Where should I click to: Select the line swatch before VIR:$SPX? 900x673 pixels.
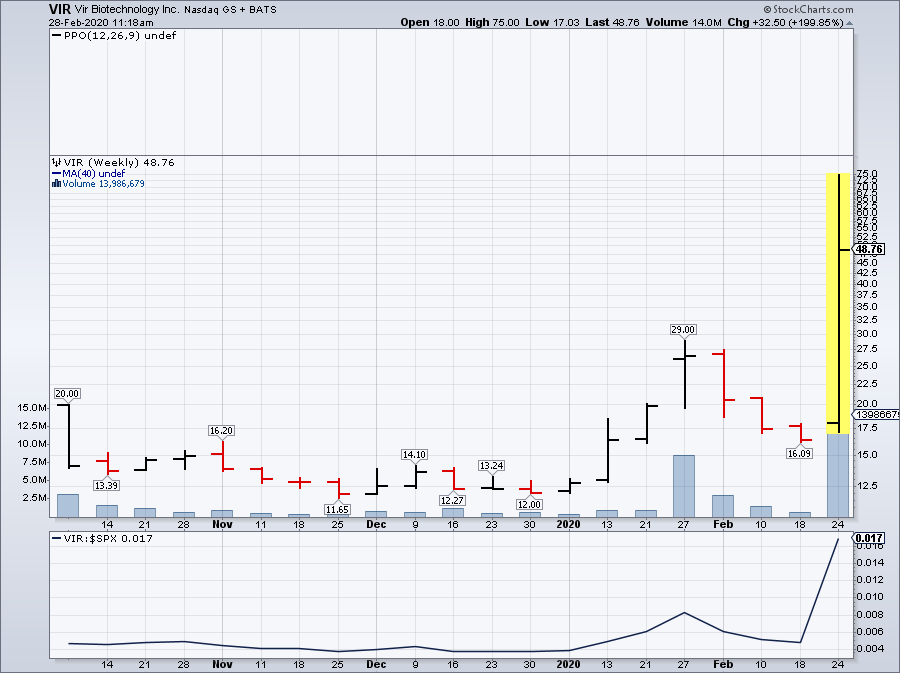tap(56, 539)
